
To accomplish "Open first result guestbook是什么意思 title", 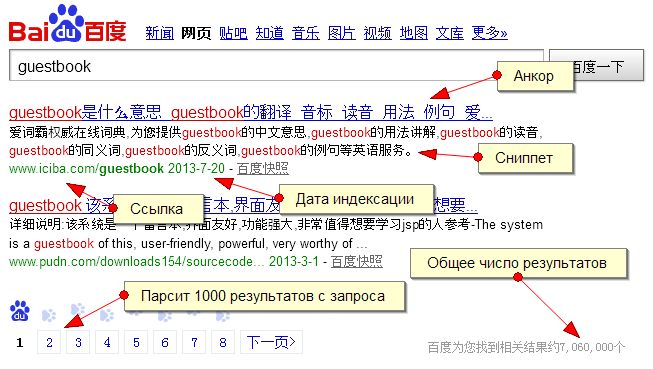I will pyautogui.click(x=251, y=112).
